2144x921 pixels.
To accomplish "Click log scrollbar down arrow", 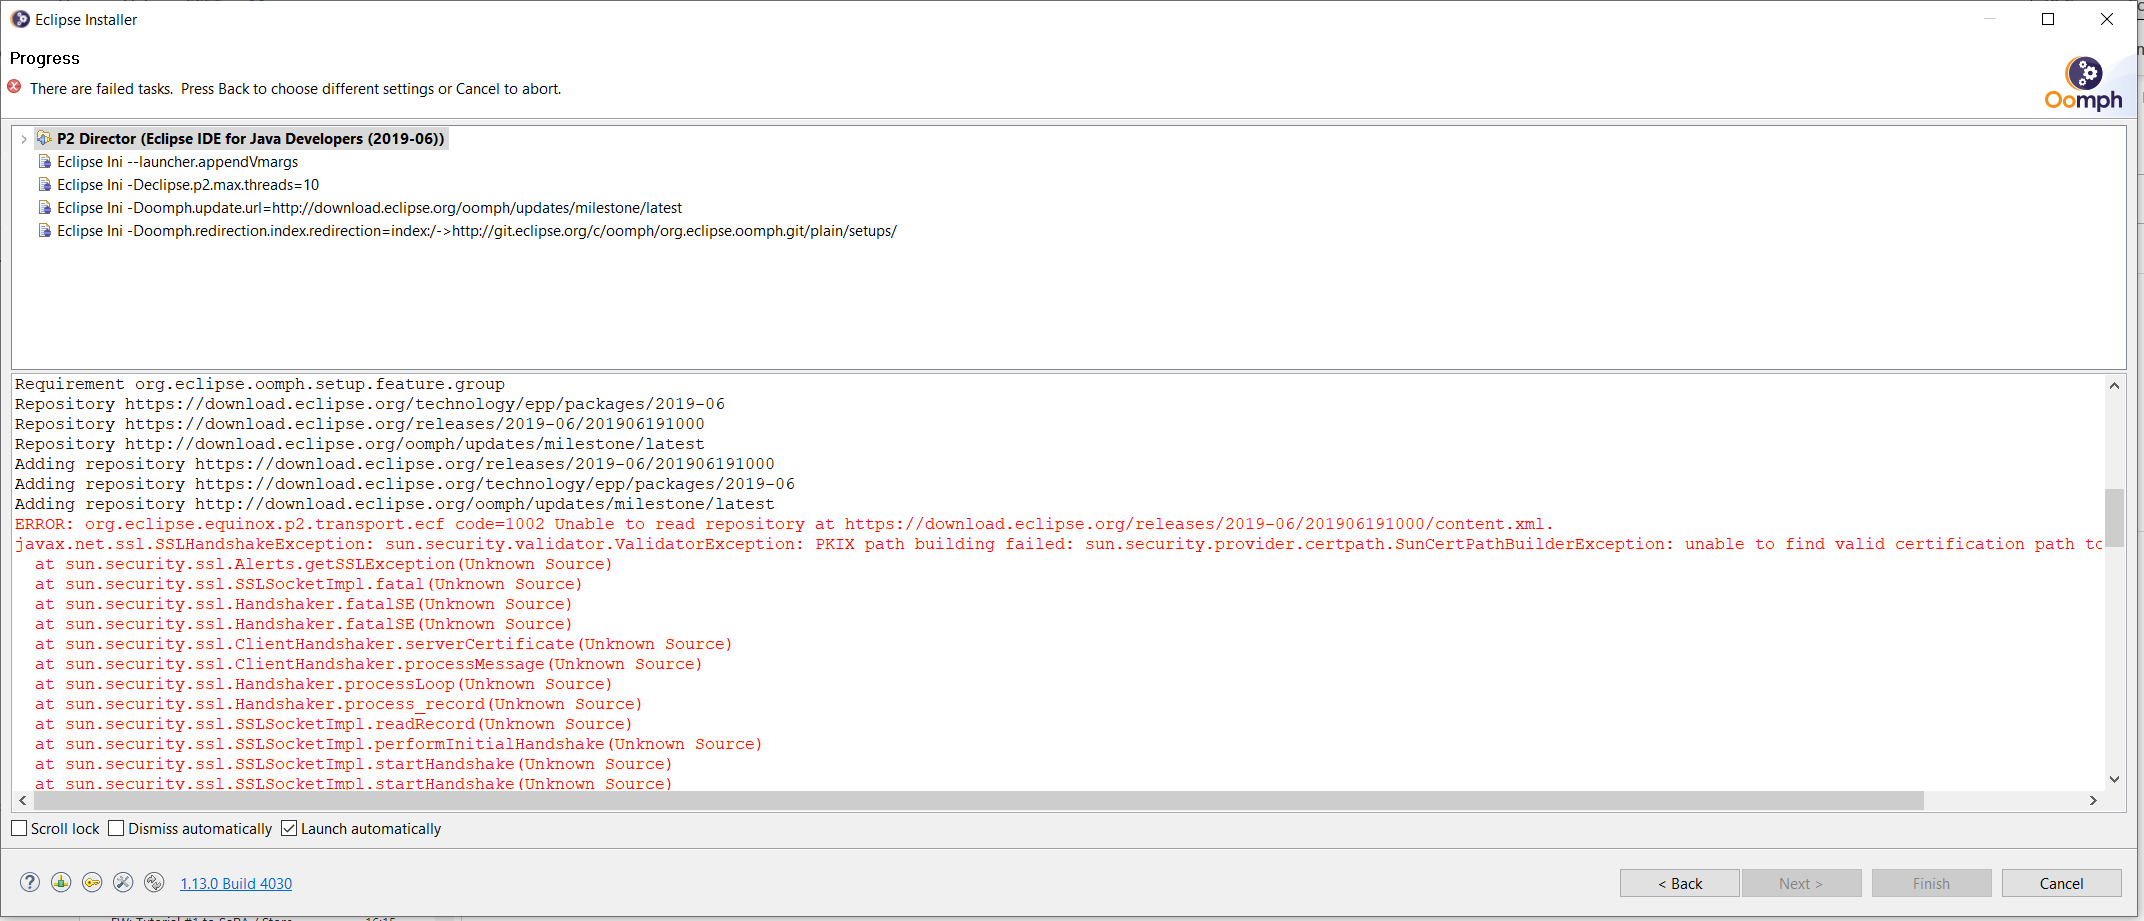I will pos(2114,779).
